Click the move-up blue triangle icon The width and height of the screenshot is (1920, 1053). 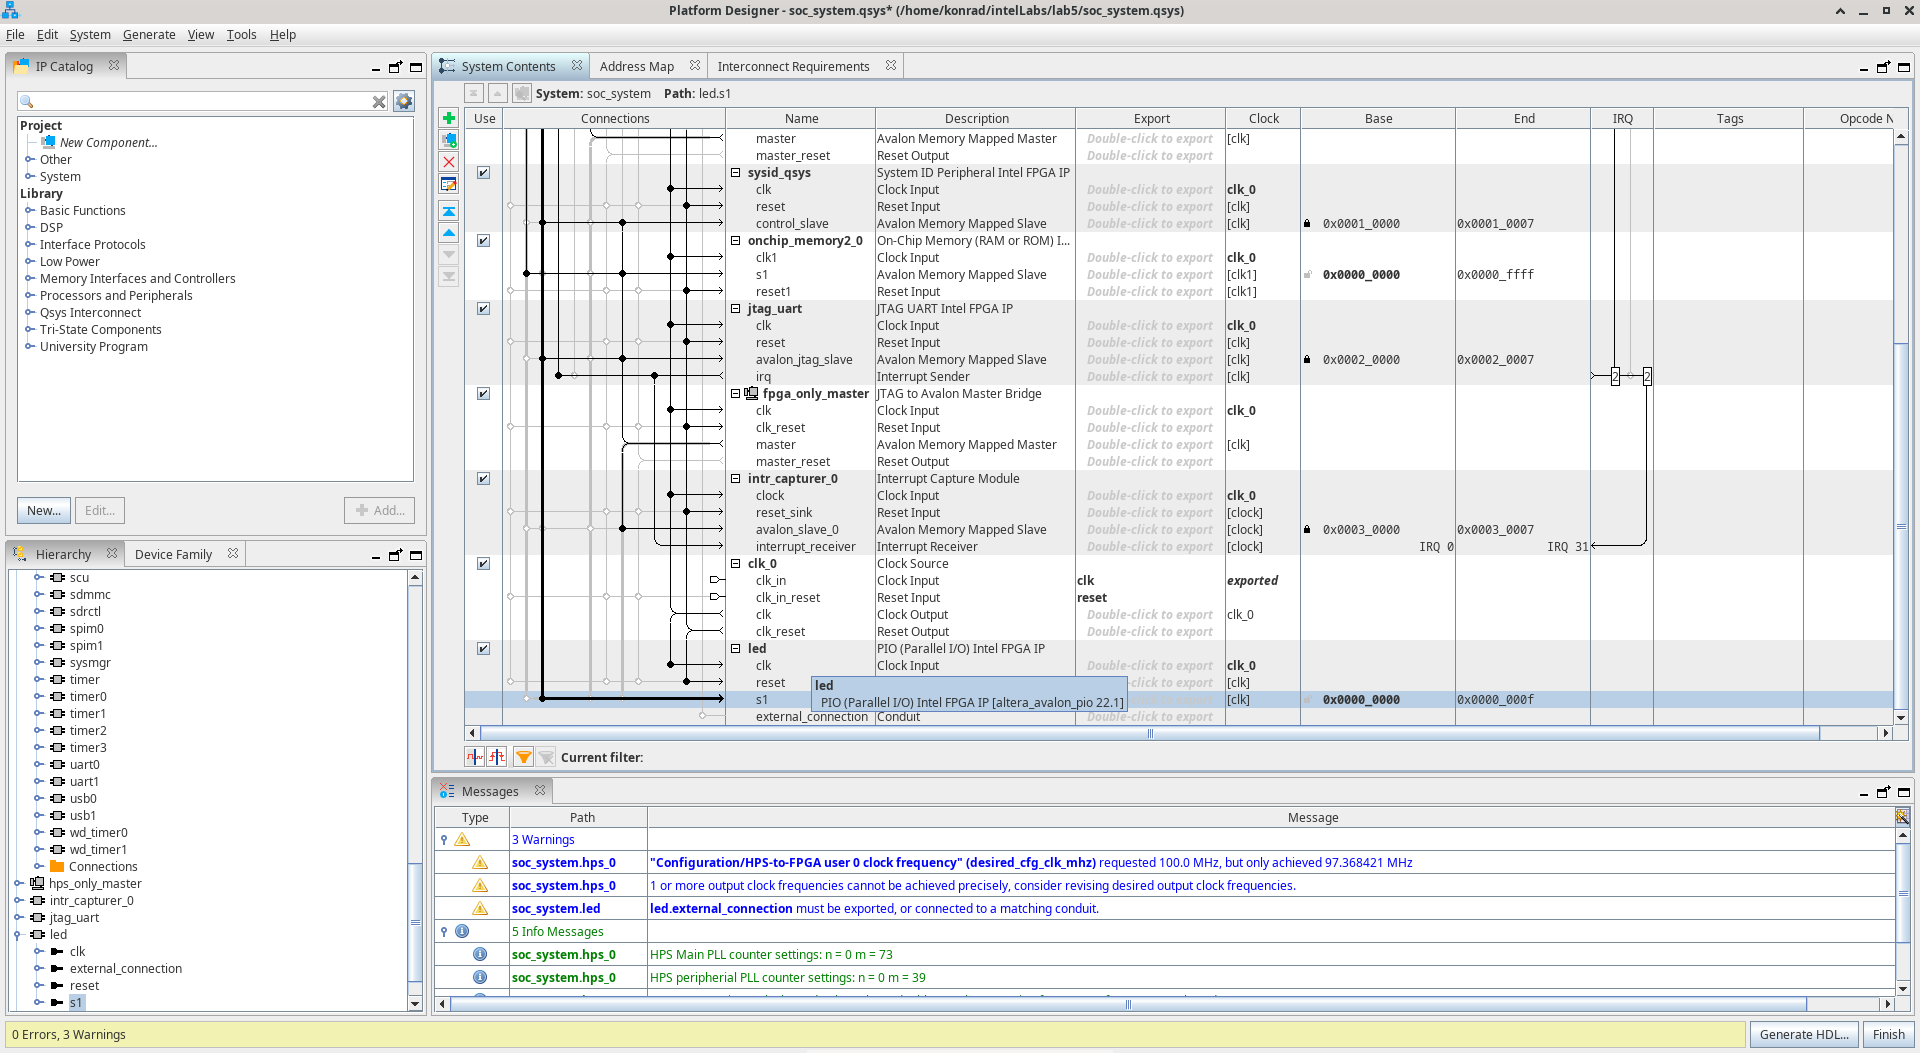coord(449,233)
